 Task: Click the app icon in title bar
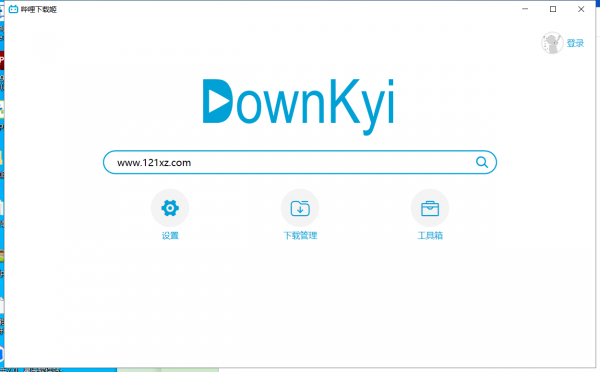click(13, 9)
